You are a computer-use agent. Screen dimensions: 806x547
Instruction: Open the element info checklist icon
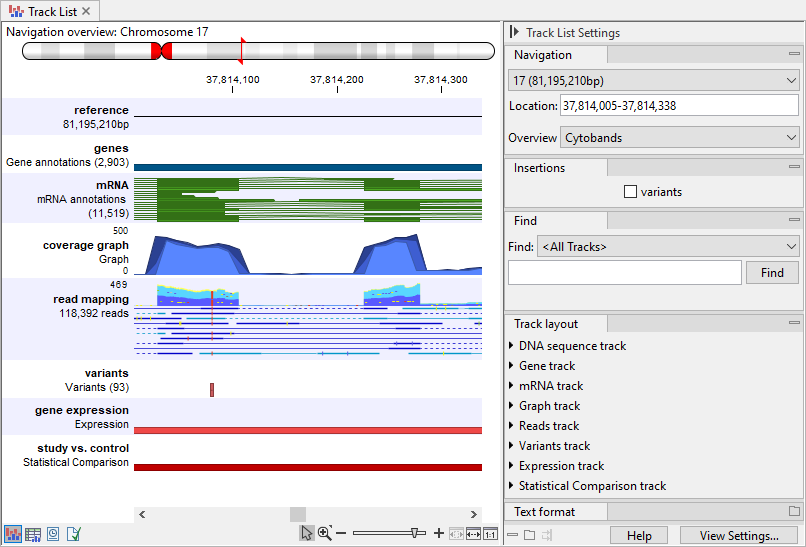[73, 534]
